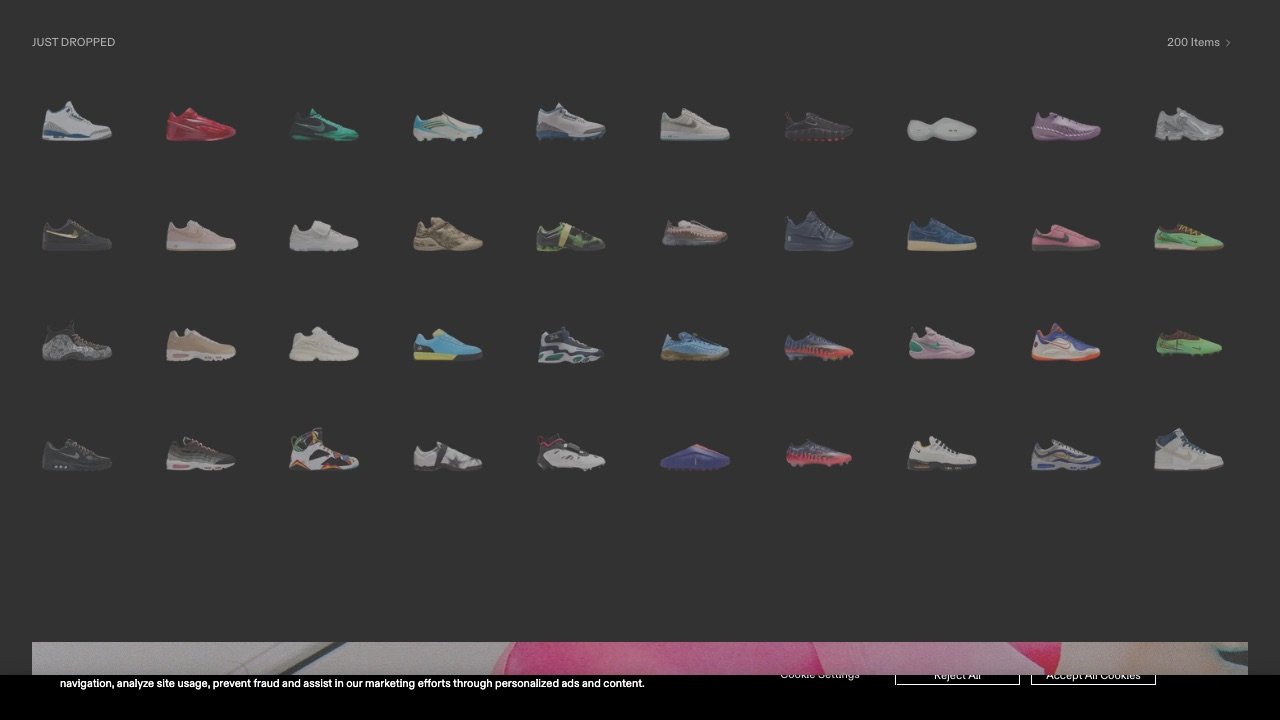Select the white and black runner, bottom row

(x=942, y=453)
